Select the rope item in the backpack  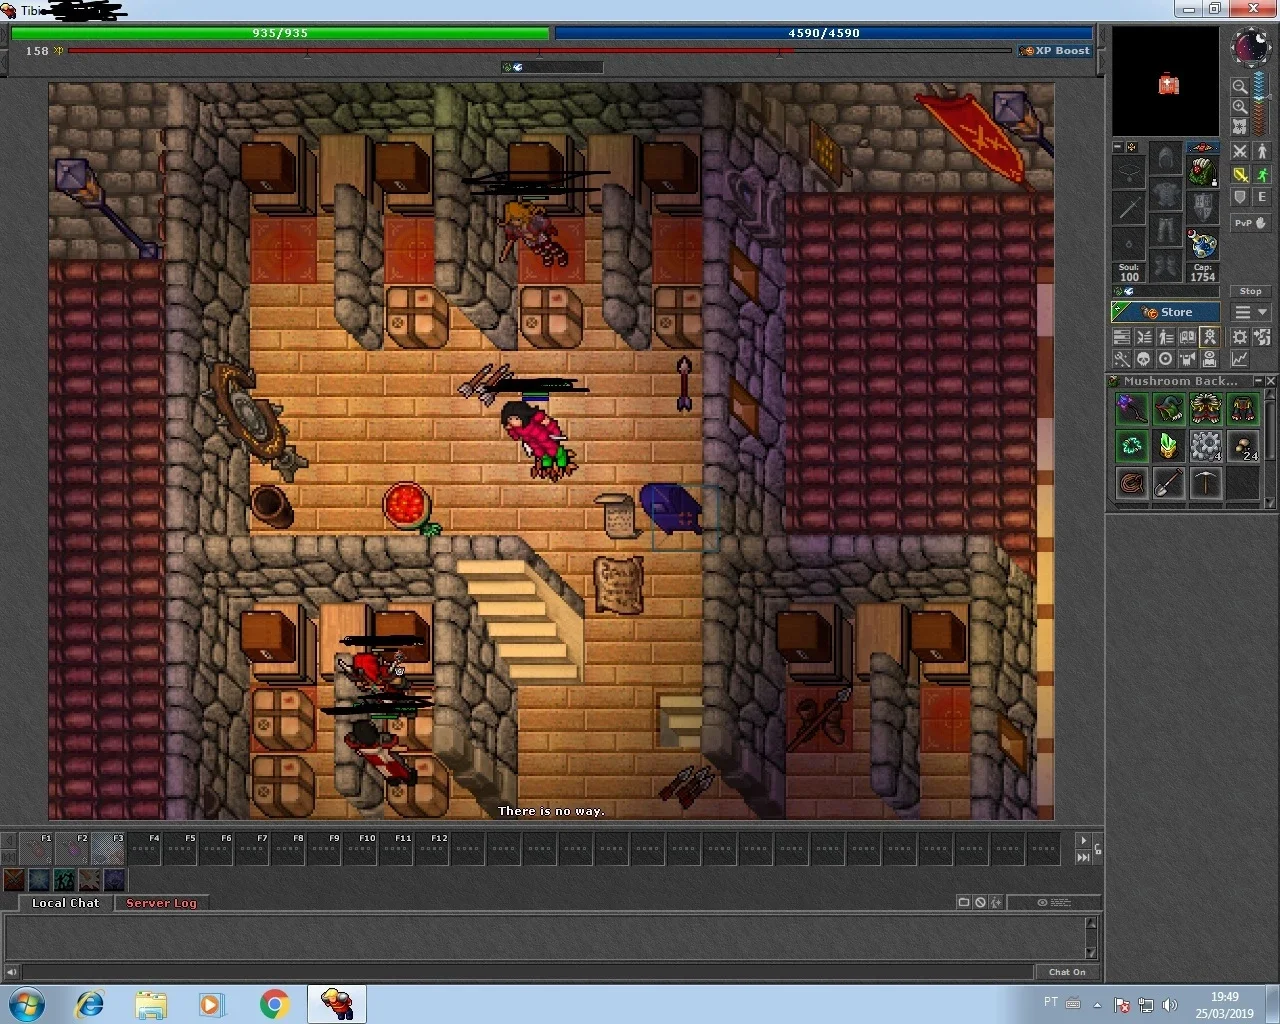(x=1131, y=483)
